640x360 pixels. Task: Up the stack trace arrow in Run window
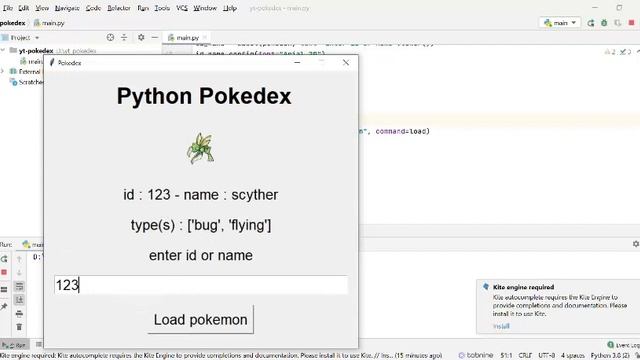tap(19, 259)
